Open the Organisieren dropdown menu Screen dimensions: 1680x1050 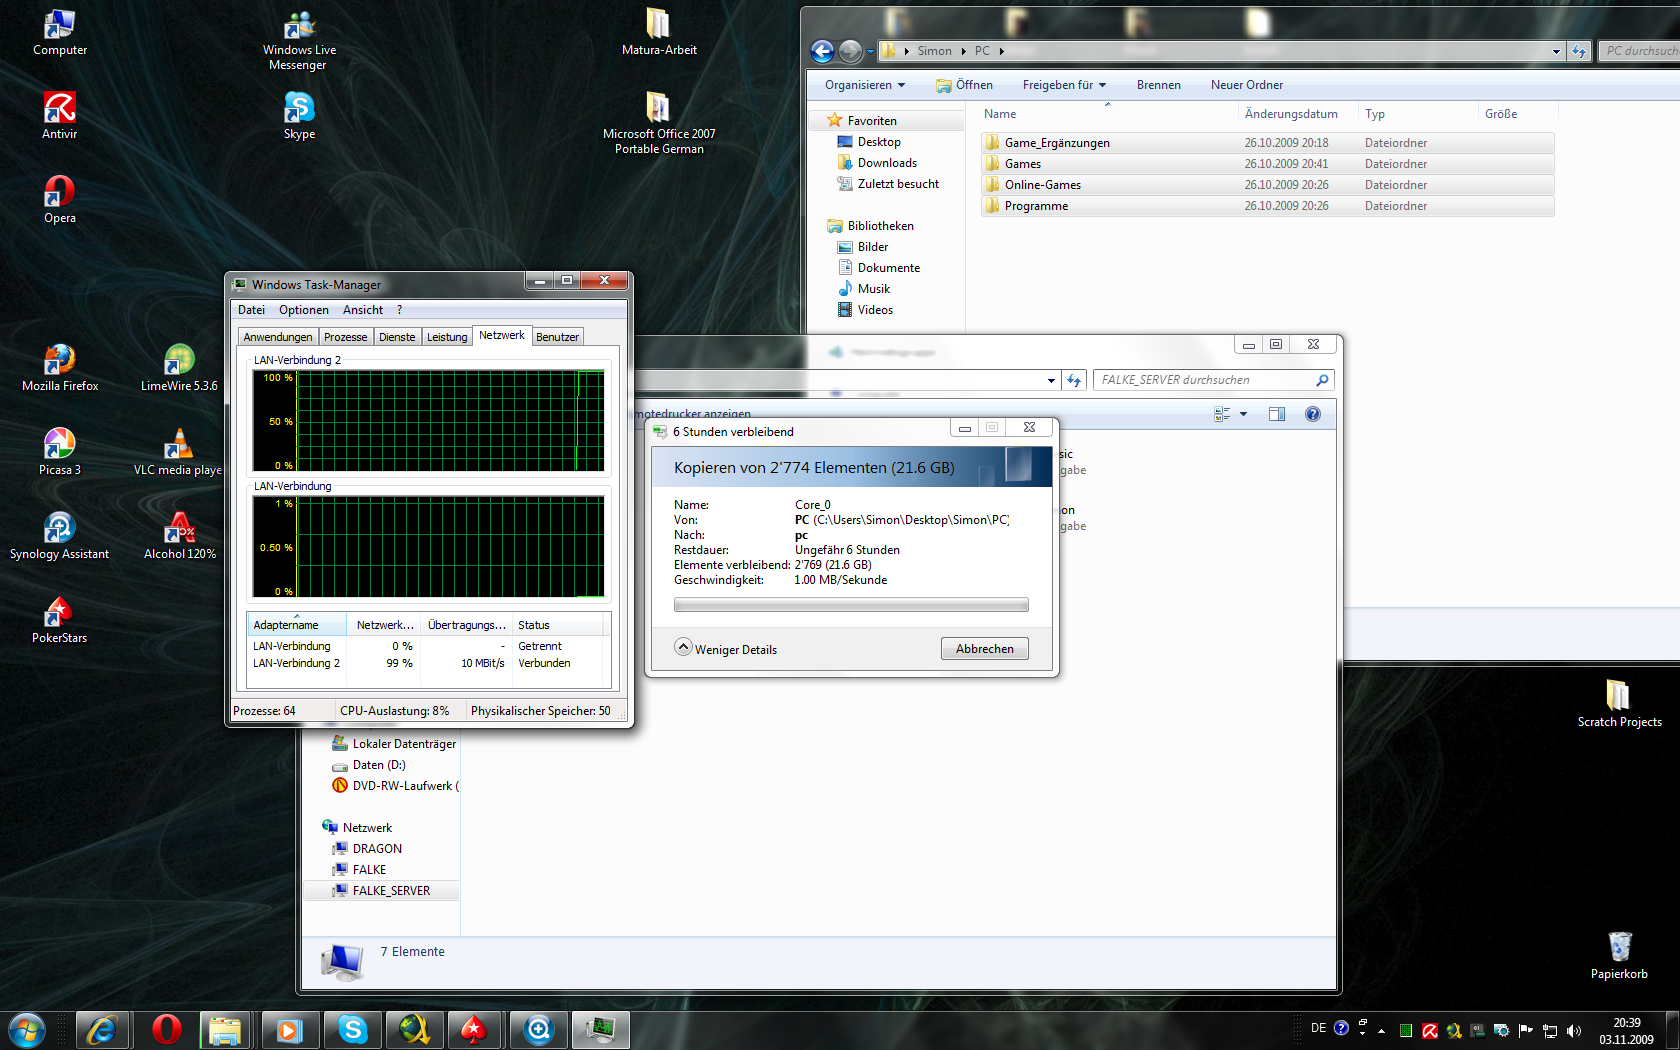[864, 85]
